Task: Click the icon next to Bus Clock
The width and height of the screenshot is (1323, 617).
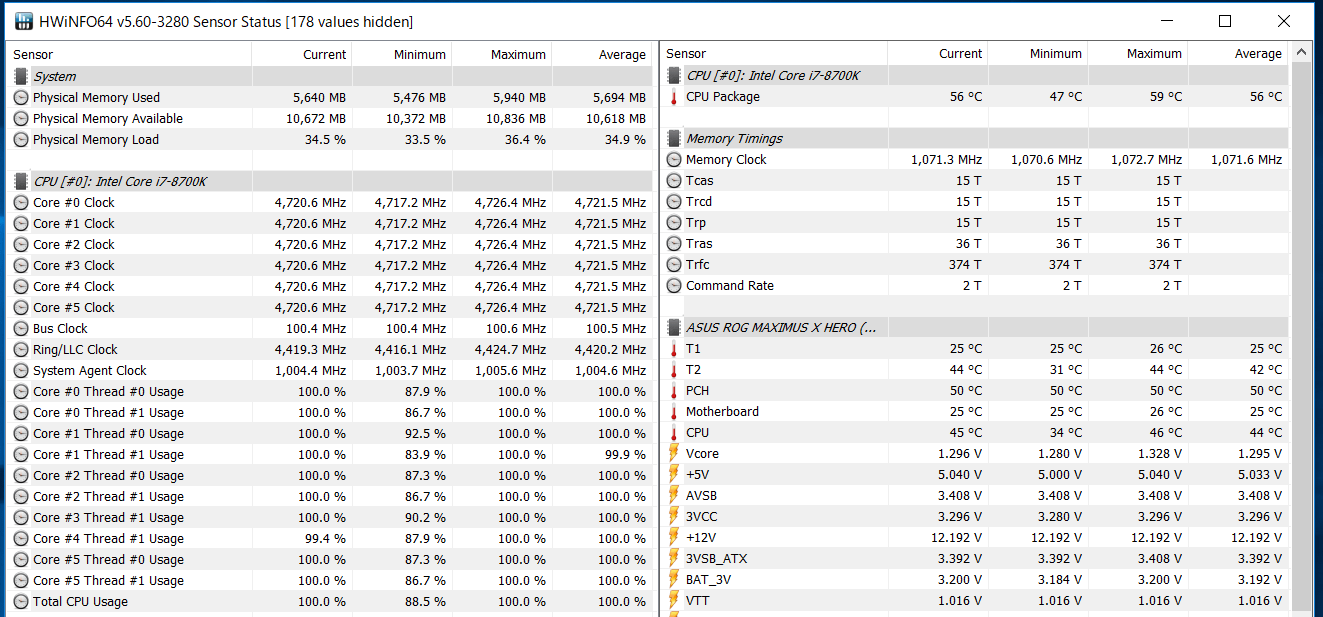Action: 21,328
